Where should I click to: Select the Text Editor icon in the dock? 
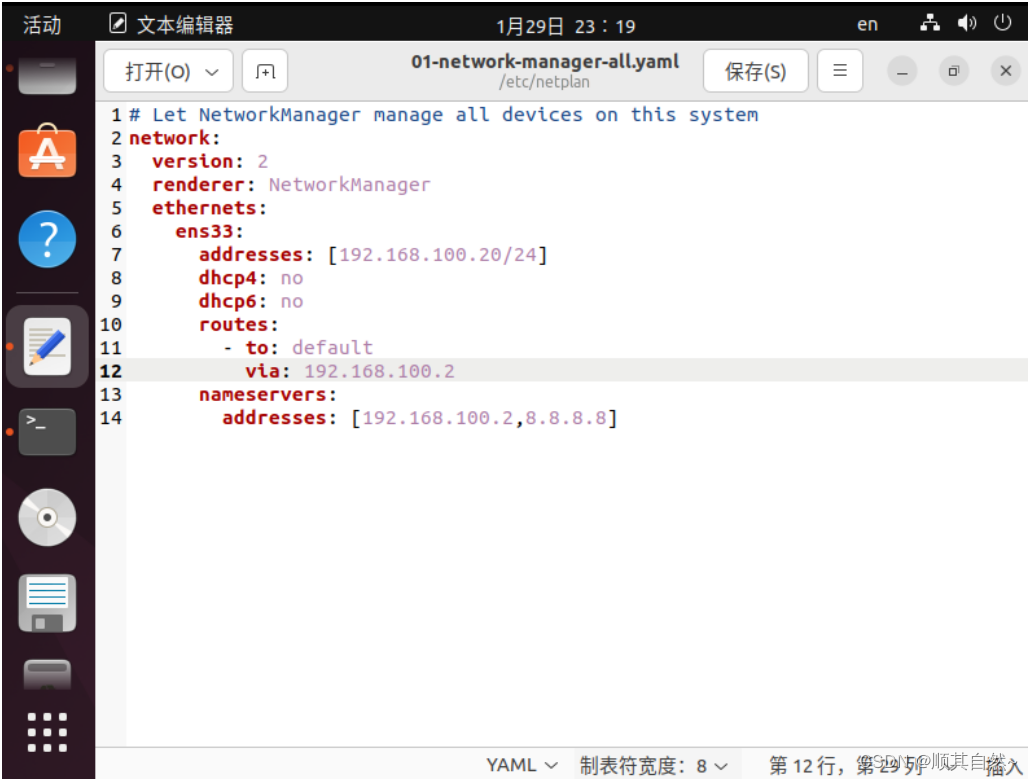tap(45, 345)
